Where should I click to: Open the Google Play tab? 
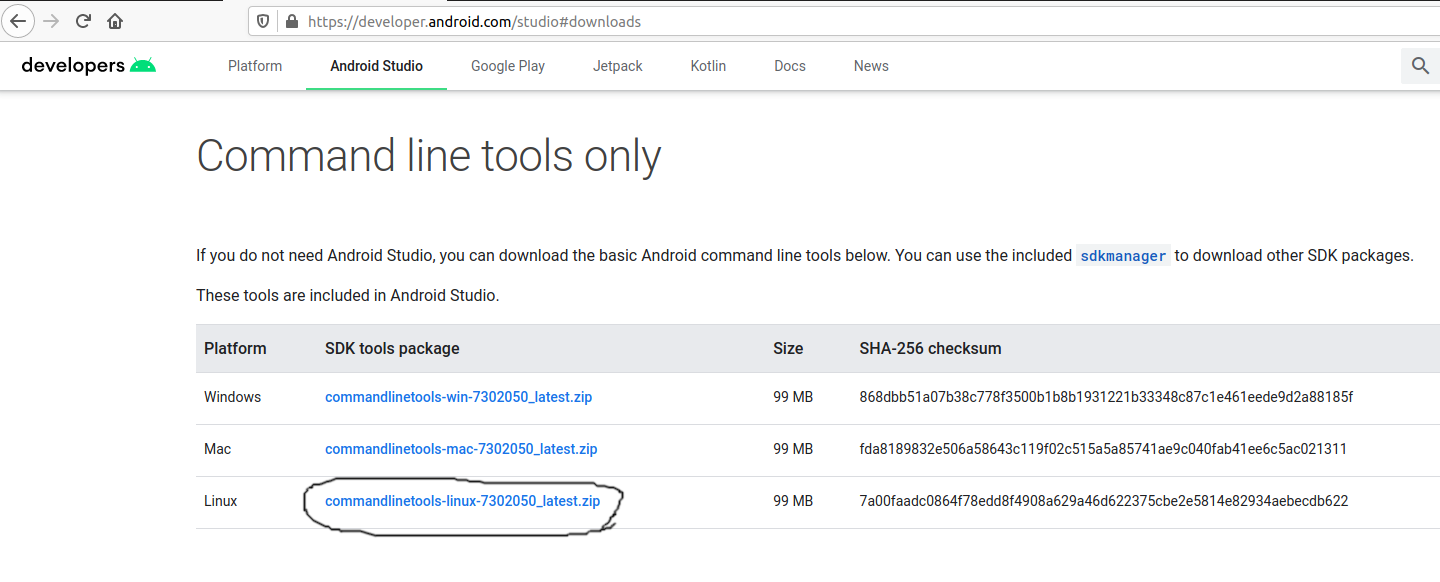(x=508, y=66)
